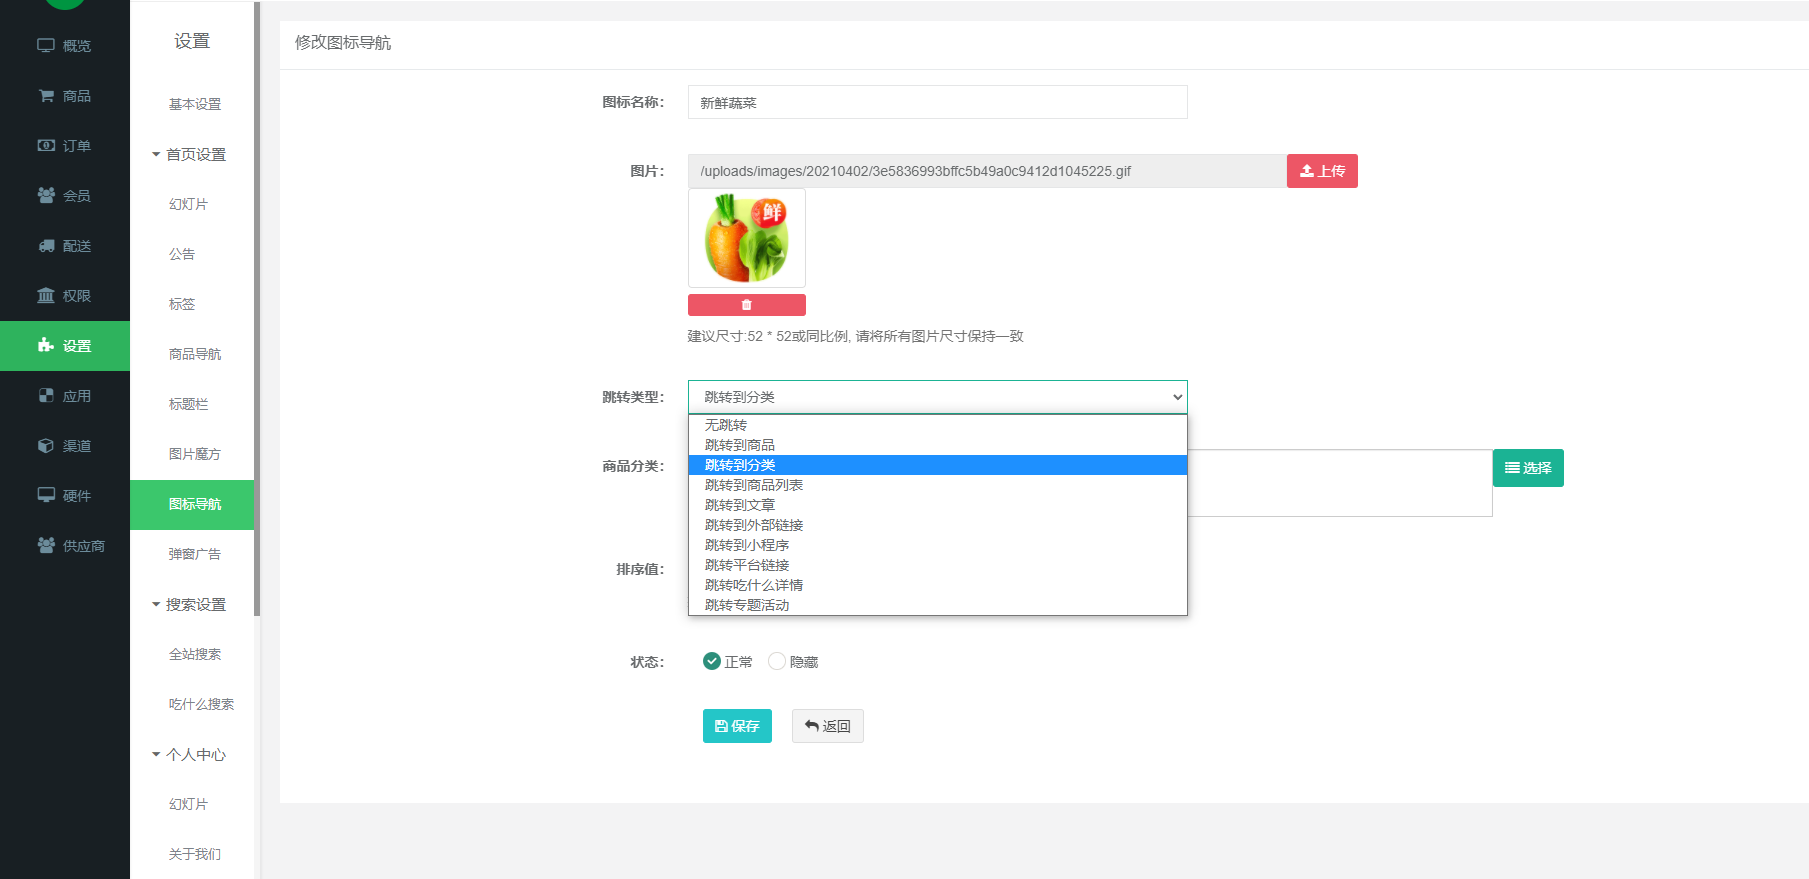Click the 渠道 cube icon
This screenshot has height=879, width=1809.
(x=46, y=445)
